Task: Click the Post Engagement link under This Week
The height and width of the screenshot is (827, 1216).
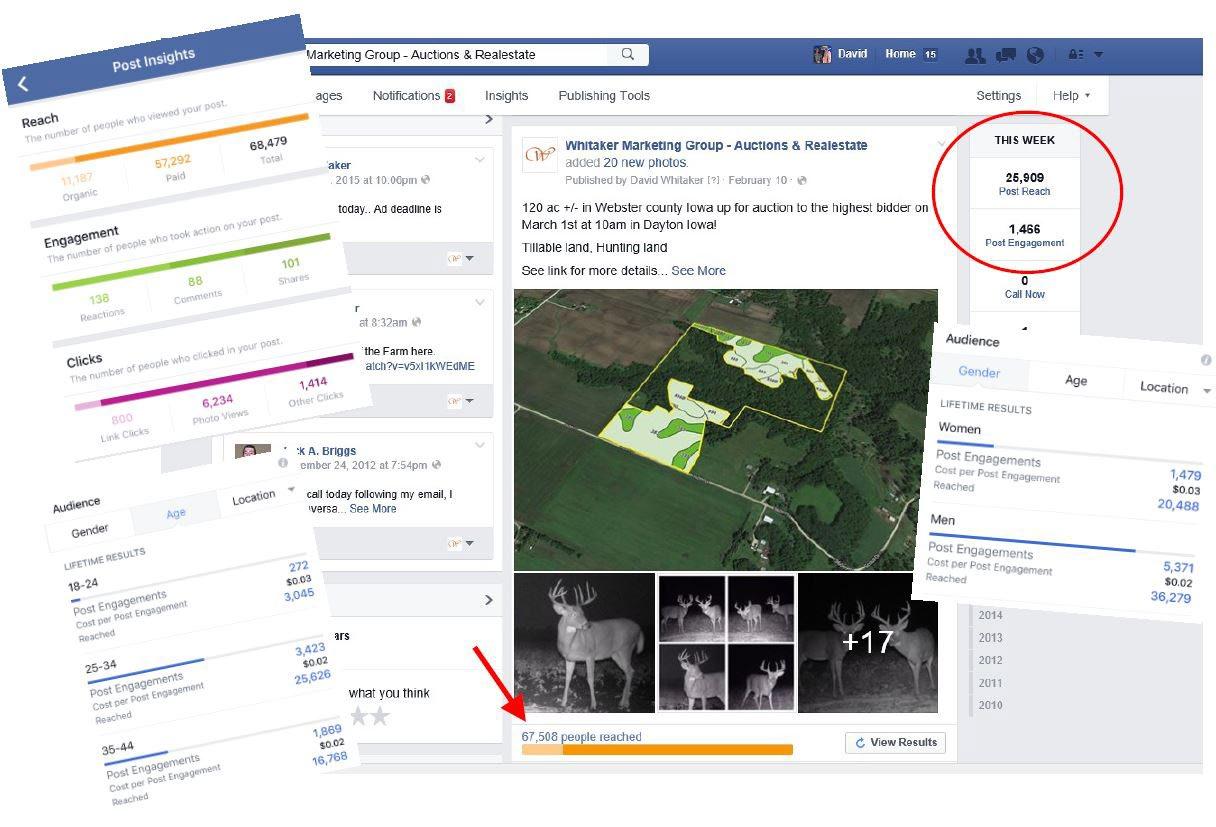Action: coord(1024,243)
